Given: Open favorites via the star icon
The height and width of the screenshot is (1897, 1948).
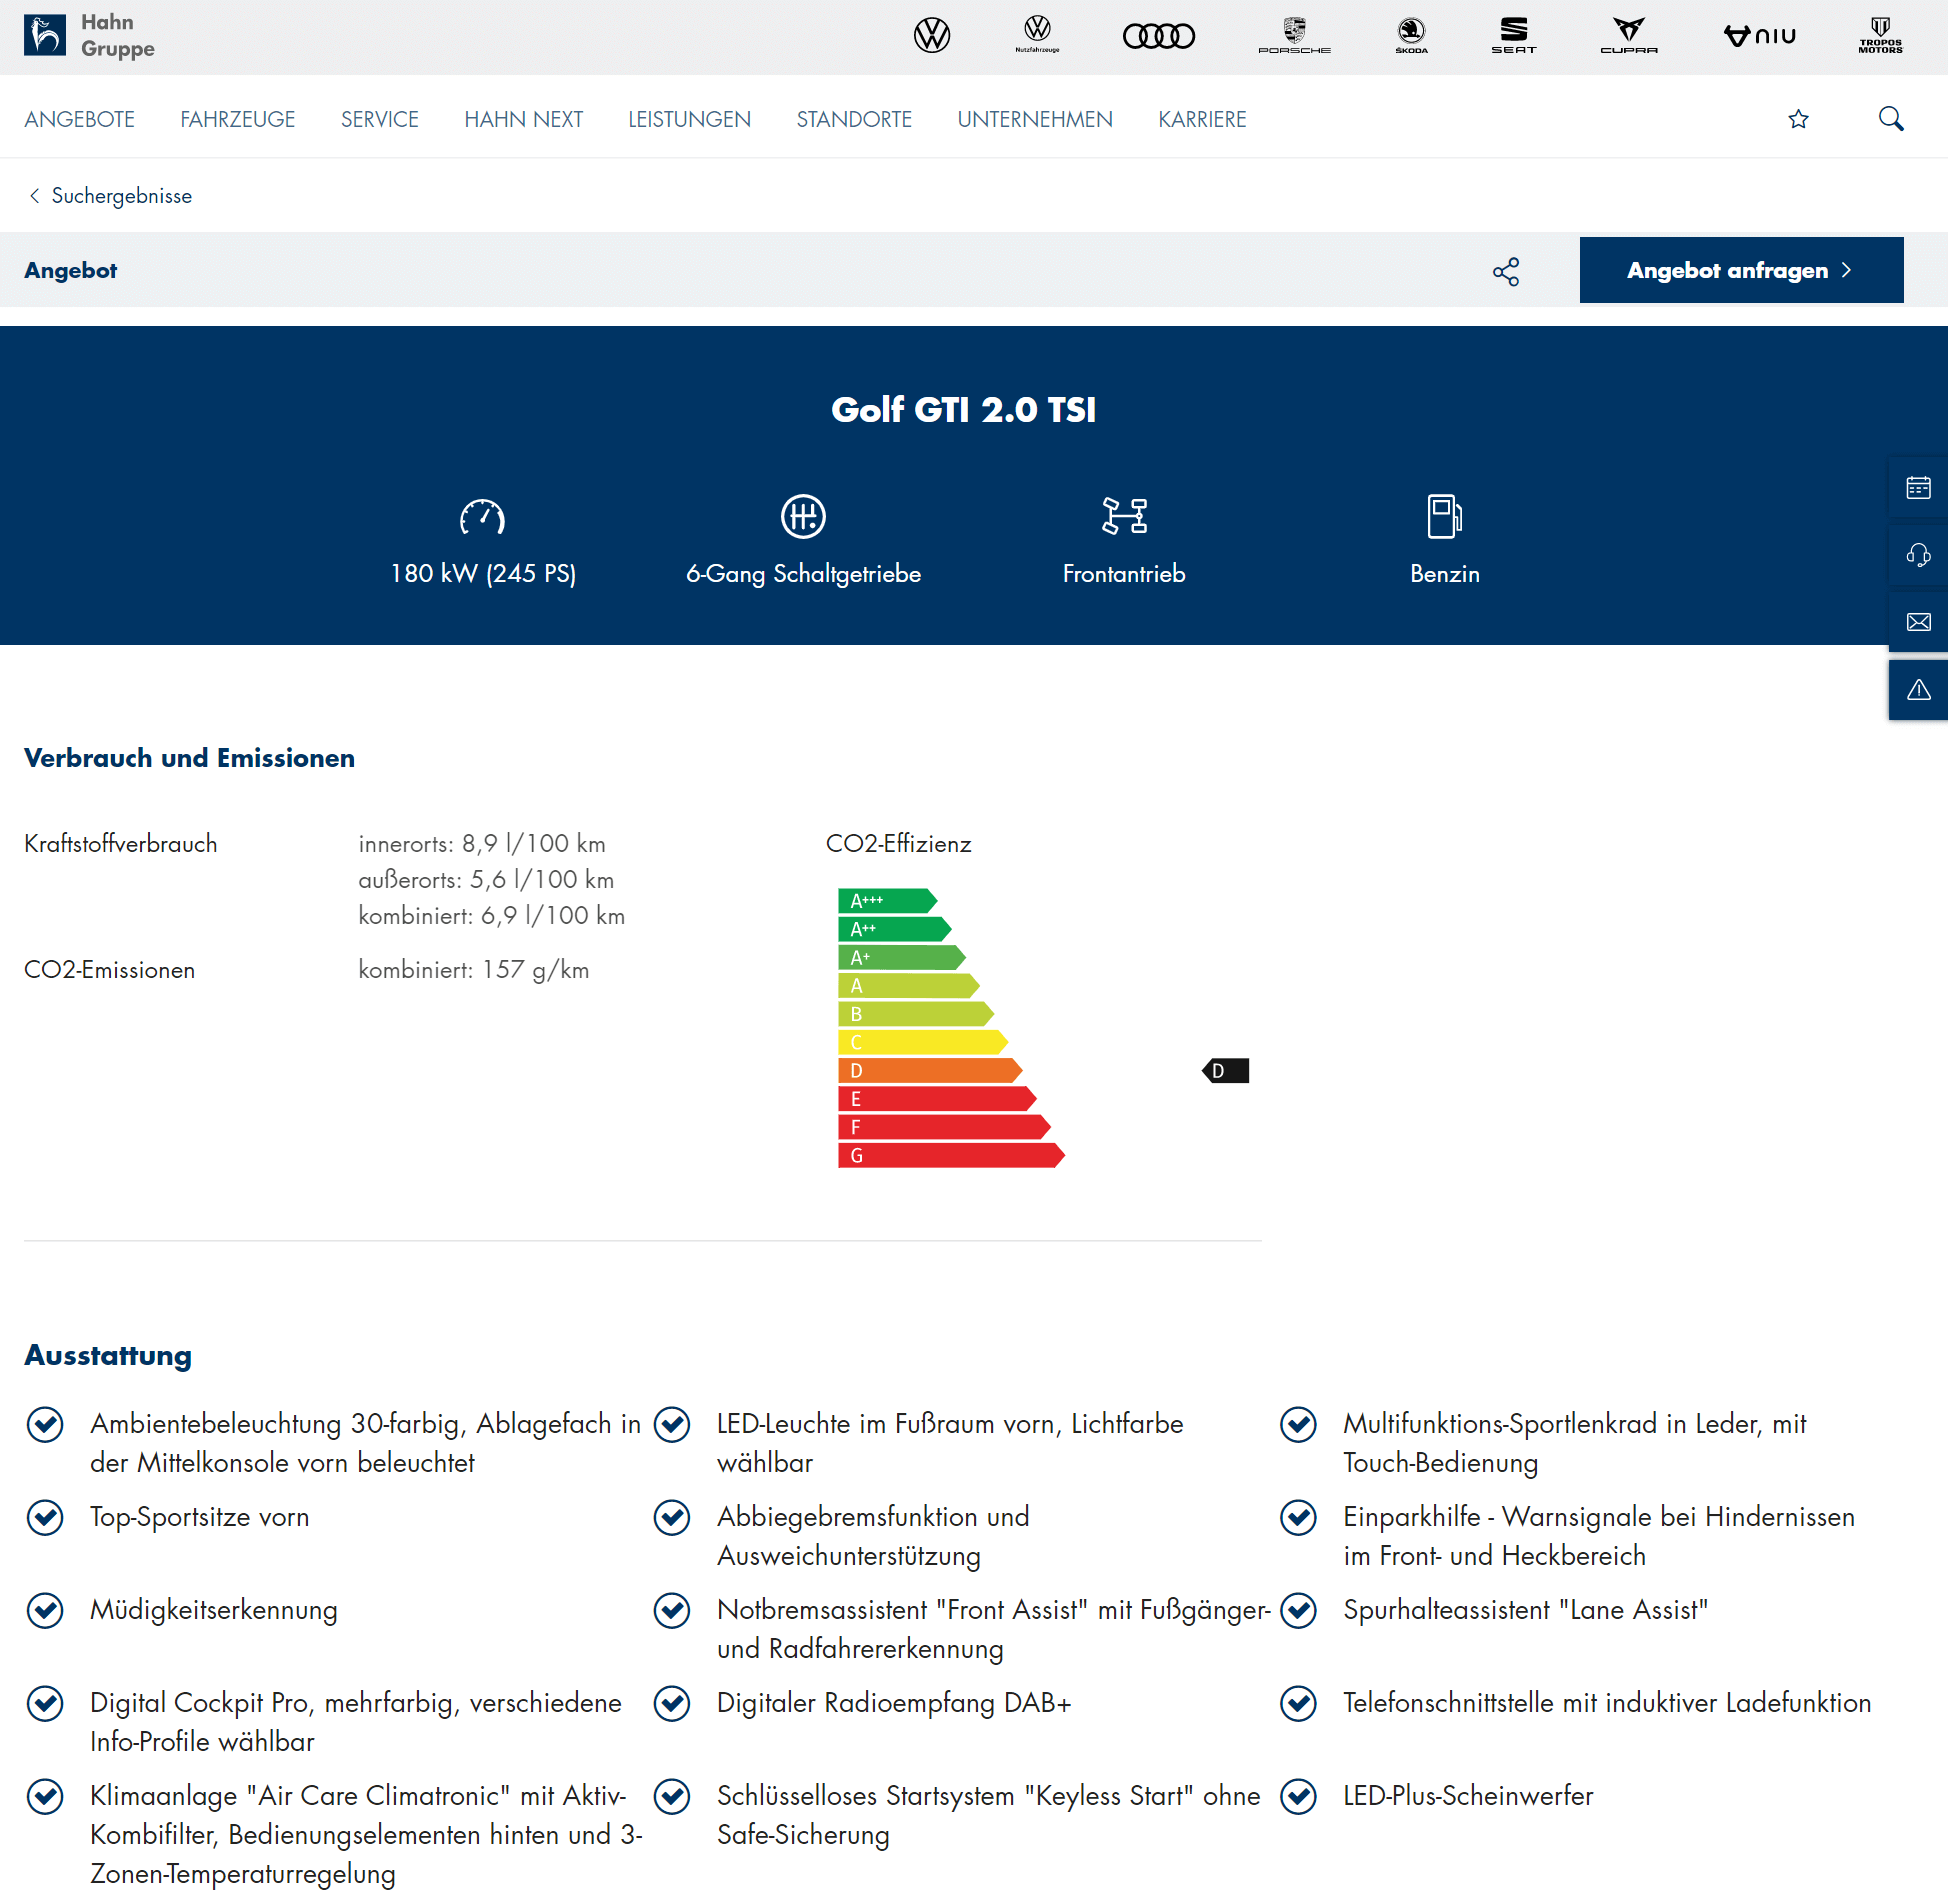Looking at the screenshot, I should [x=1798, y=119].
